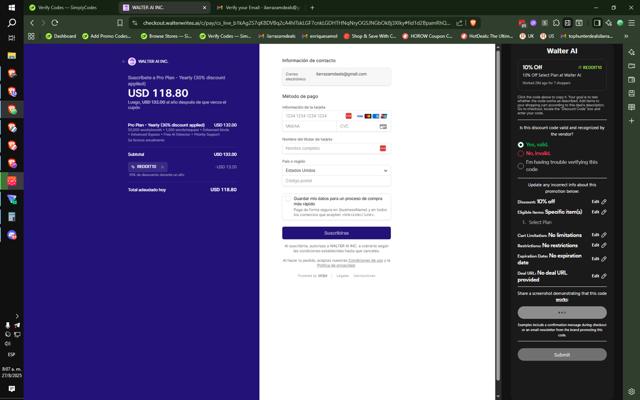Open a new browser tab with plus
640x400 pixels.
pyautogui.click(x=312, y=7)
